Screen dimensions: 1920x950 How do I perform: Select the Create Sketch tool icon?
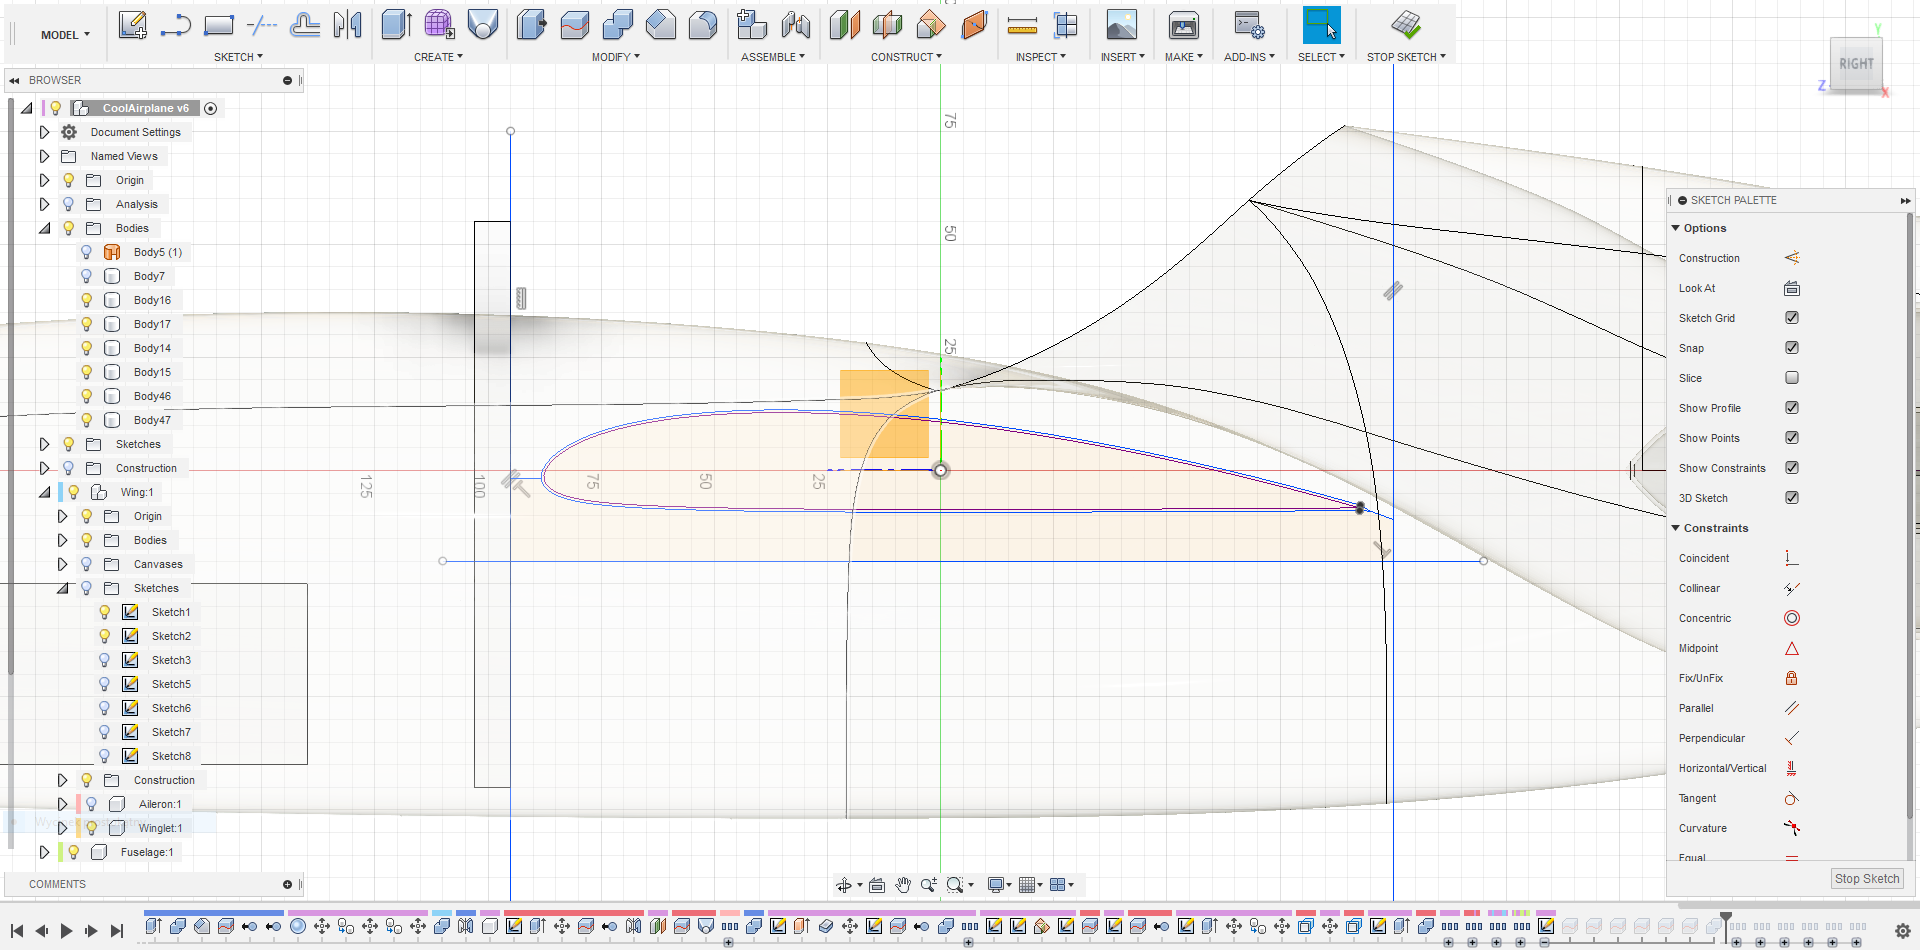click(132, 25)
